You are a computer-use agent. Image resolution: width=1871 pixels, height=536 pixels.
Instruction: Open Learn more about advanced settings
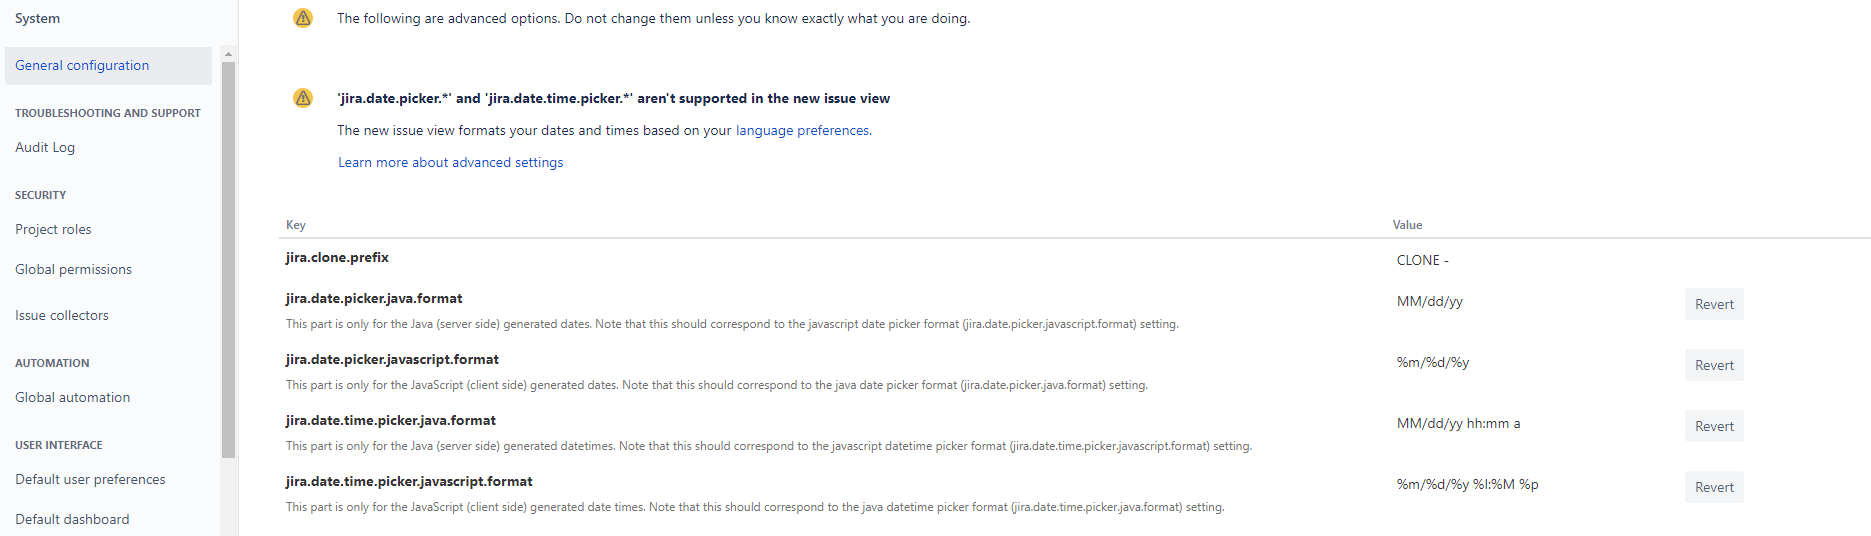[x=450, y=162]
